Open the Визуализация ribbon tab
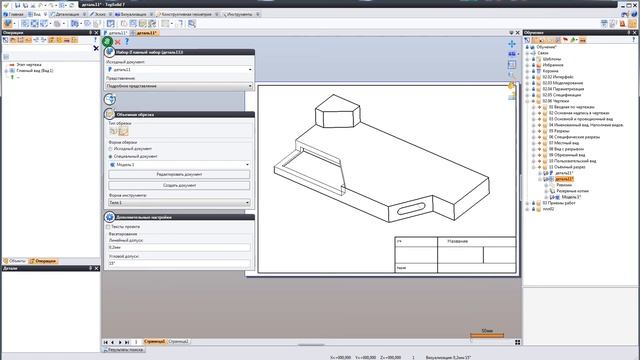 pos(131,14)
